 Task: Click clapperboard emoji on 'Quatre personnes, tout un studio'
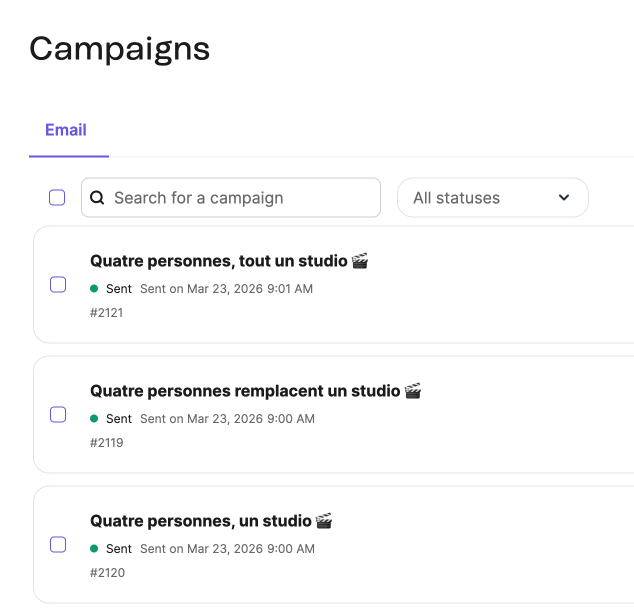click(360, 261)
